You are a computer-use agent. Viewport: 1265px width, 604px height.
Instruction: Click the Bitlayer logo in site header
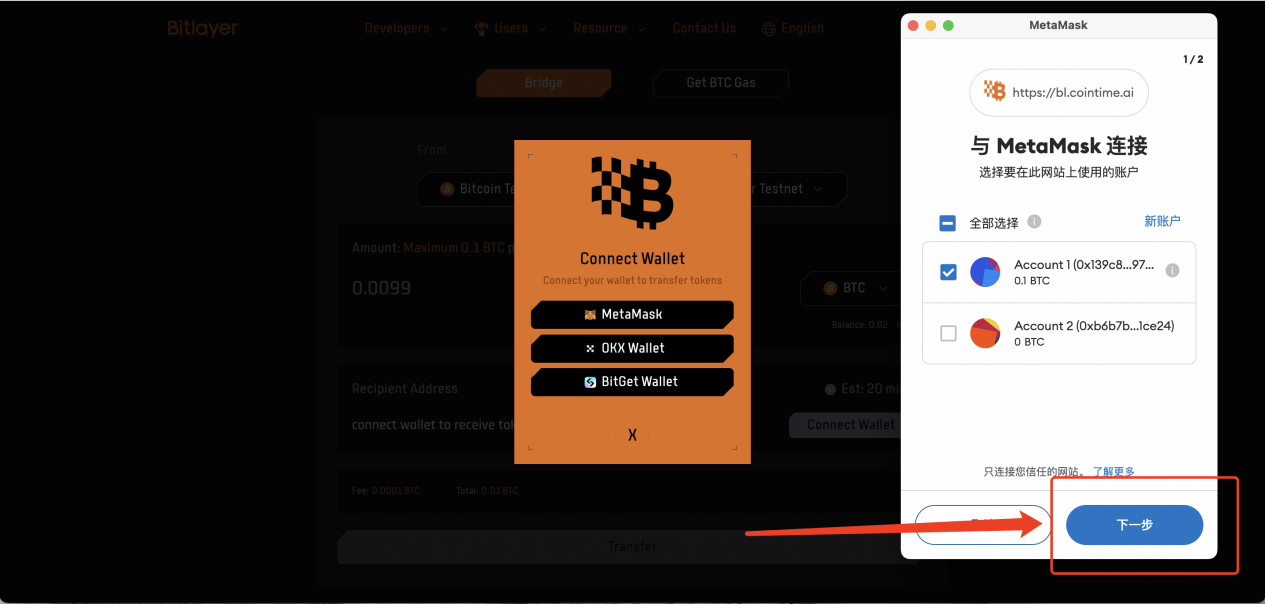(x=203, y=28)
